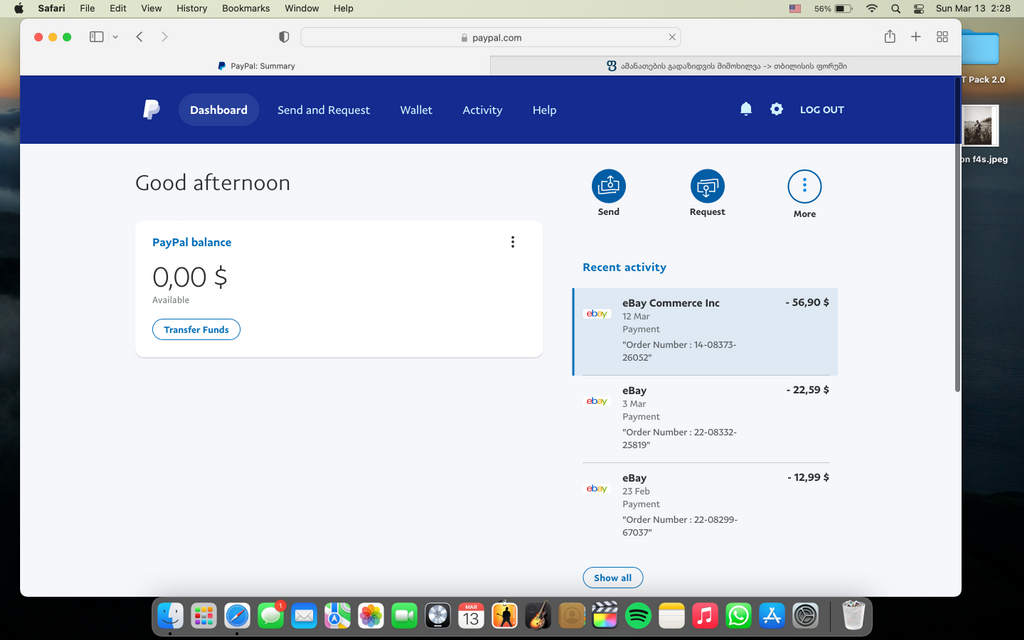Click the battery 56% status
This screenshot has width=1024, height=640.
(833, 8)
